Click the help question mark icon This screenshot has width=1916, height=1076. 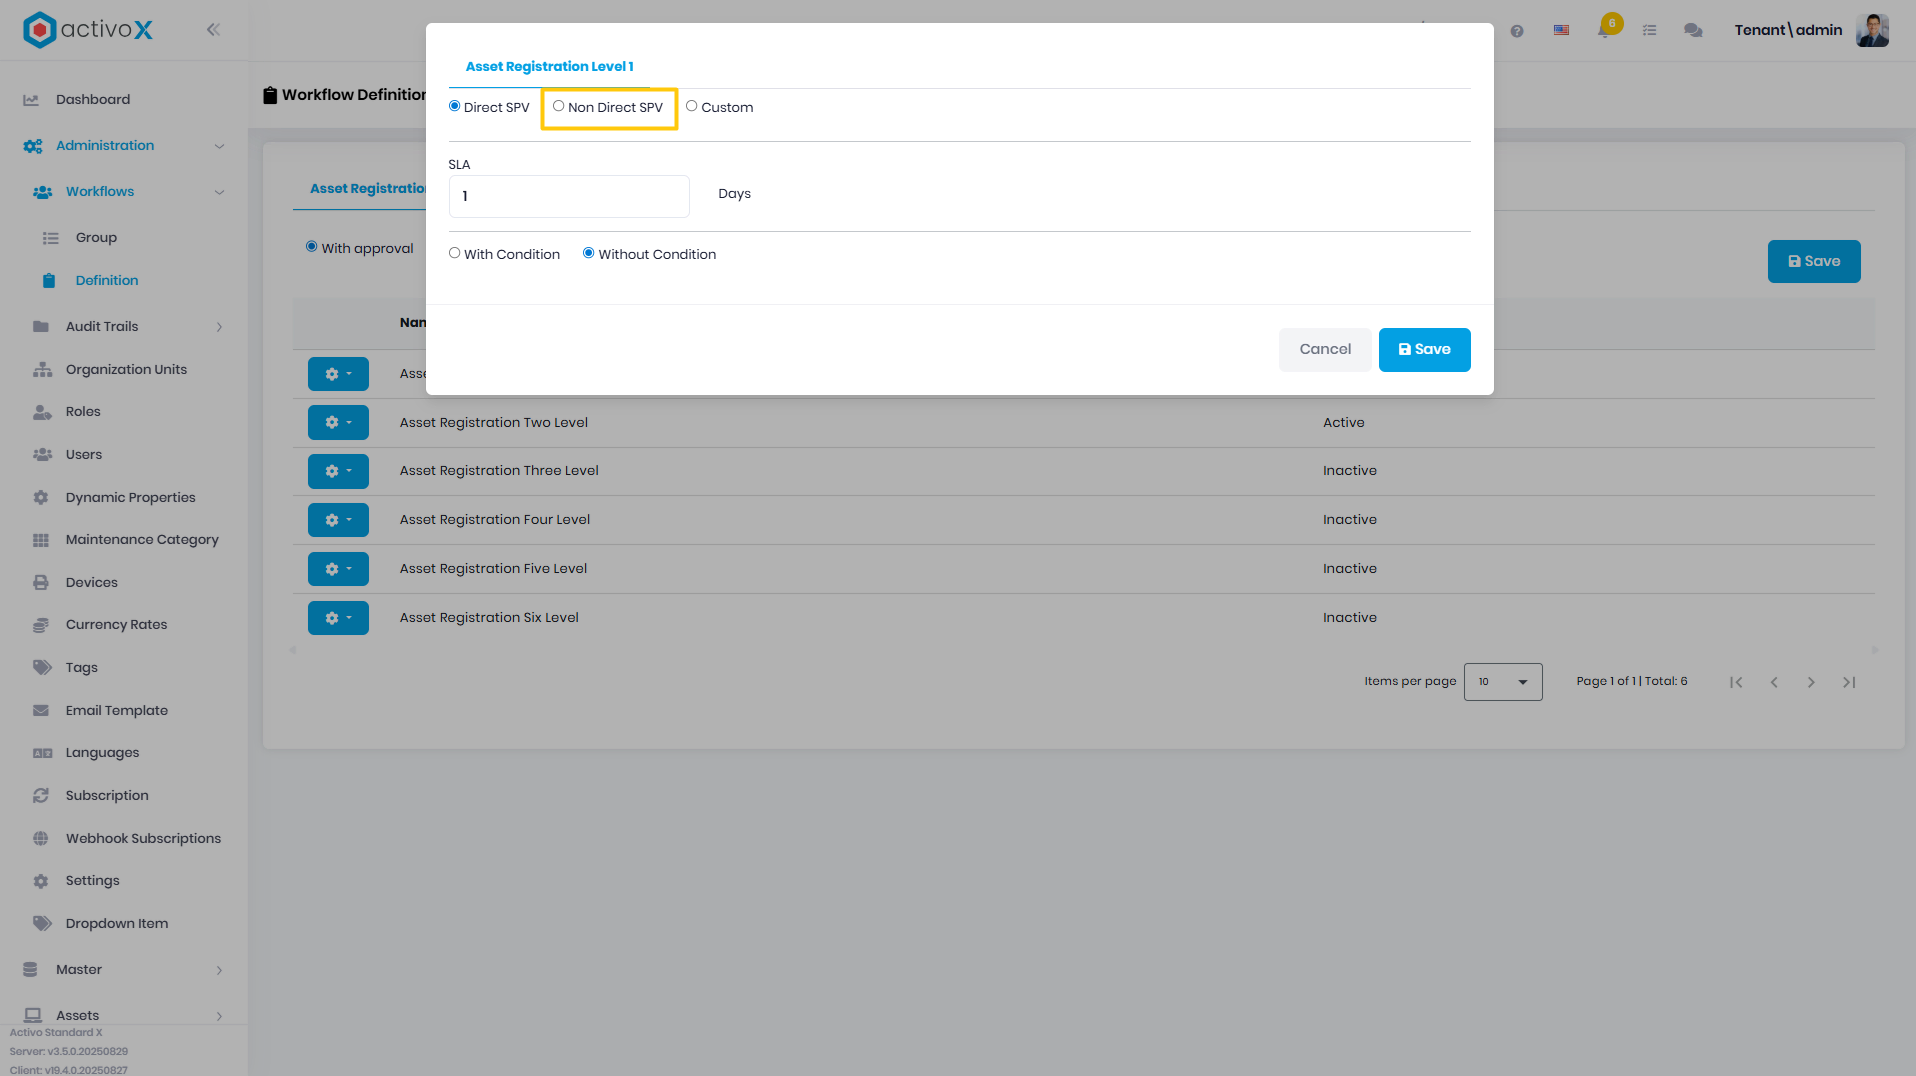pyautogui.click(x=1517, y=31)
